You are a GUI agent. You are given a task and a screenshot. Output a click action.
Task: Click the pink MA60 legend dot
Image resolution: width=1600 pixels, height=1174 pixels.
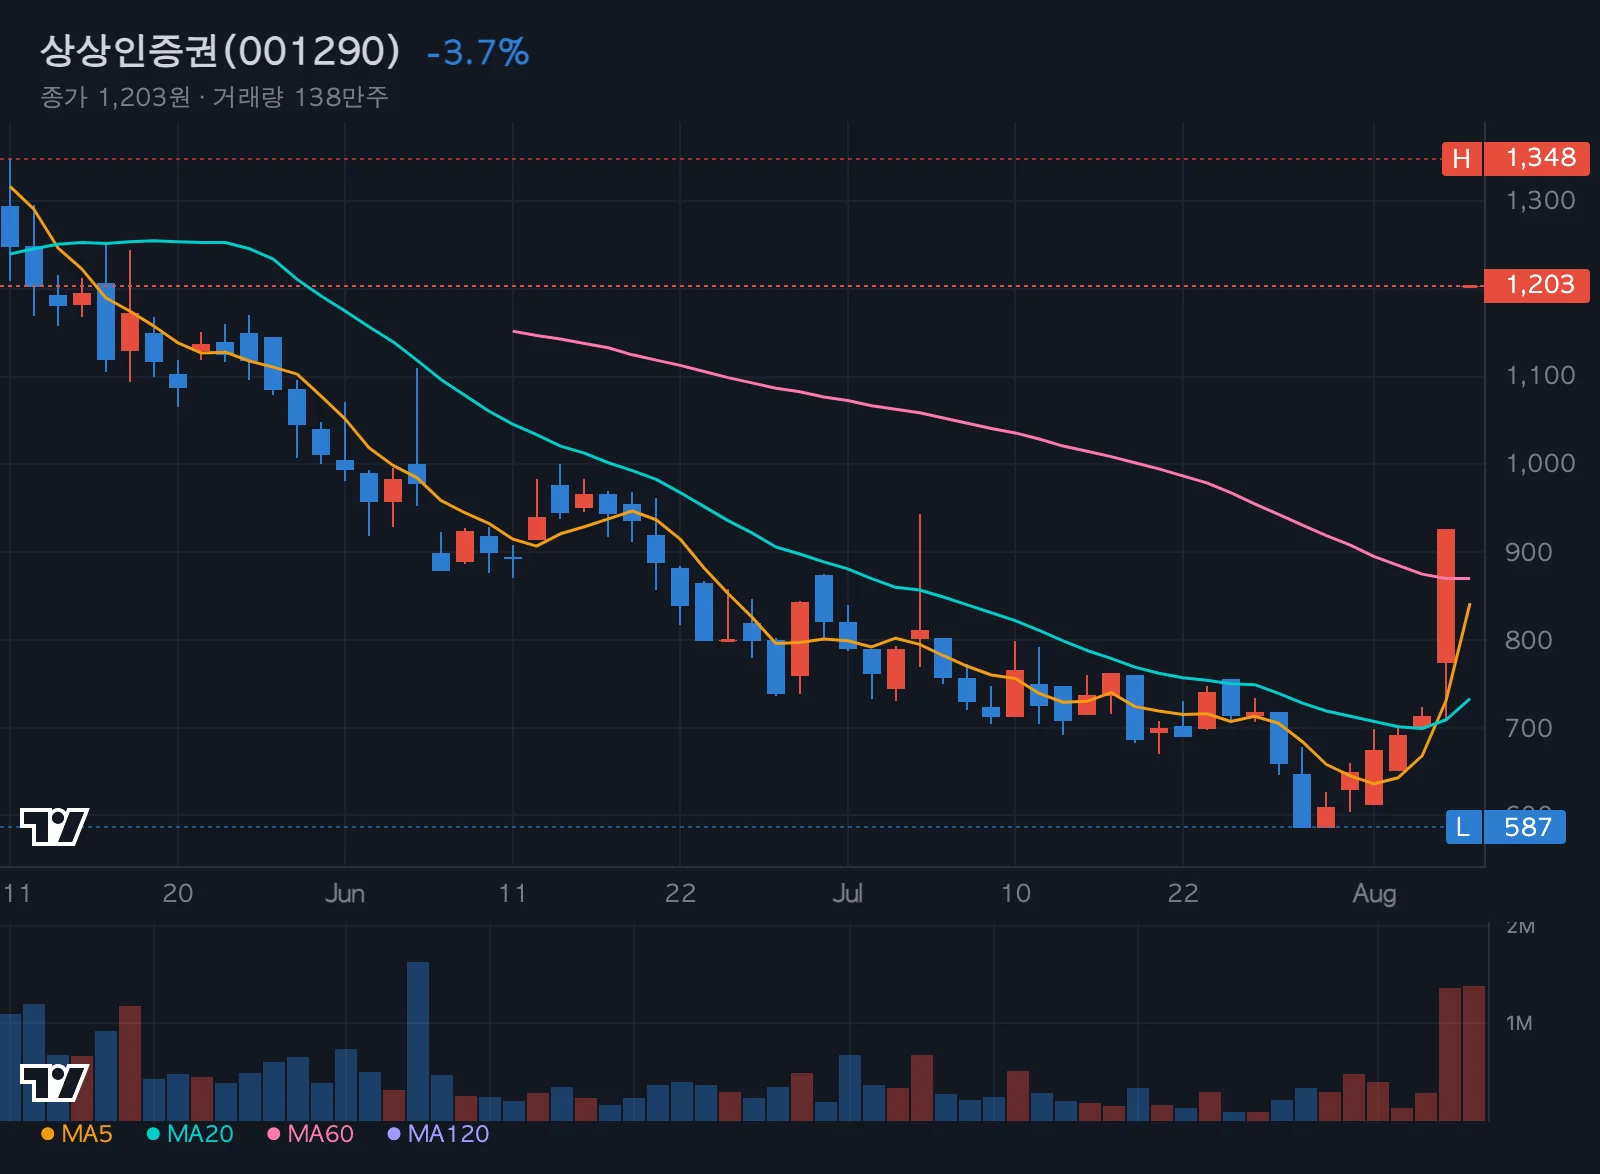tap(273, 1134)
